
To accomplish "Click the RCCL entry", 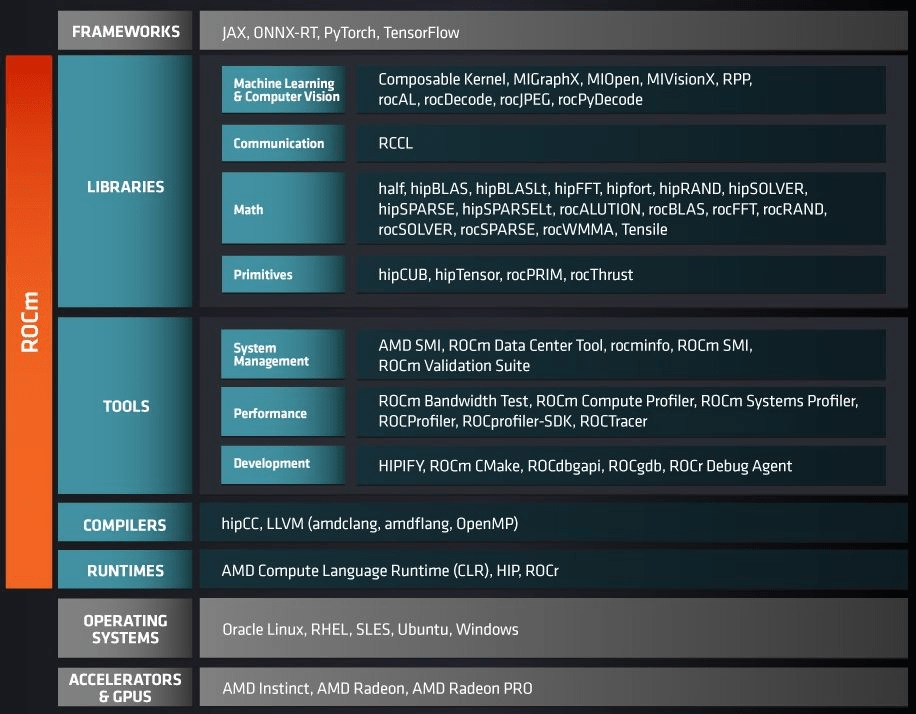I will tap(622, 143).
